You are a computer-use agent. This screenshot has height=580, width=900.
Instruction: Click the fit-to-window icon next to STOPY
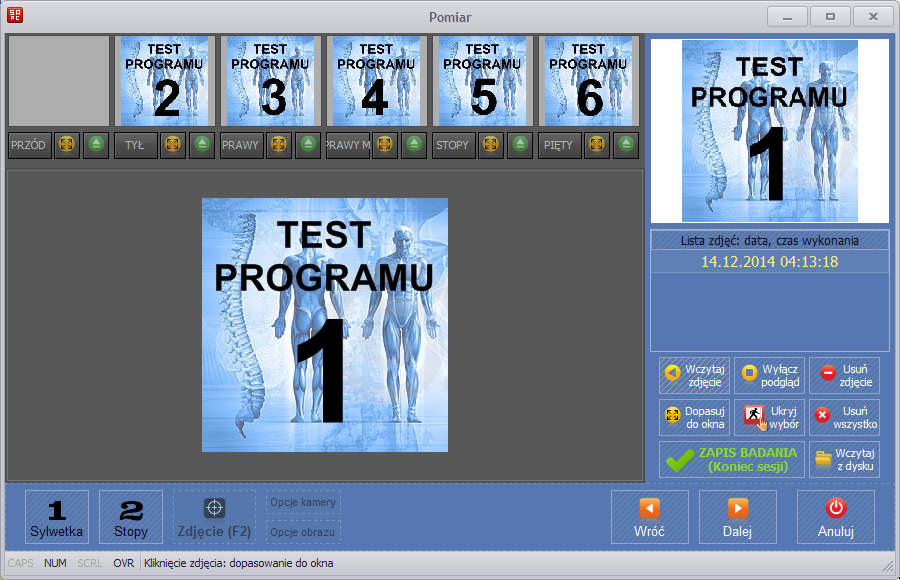[x=491, y=145]
